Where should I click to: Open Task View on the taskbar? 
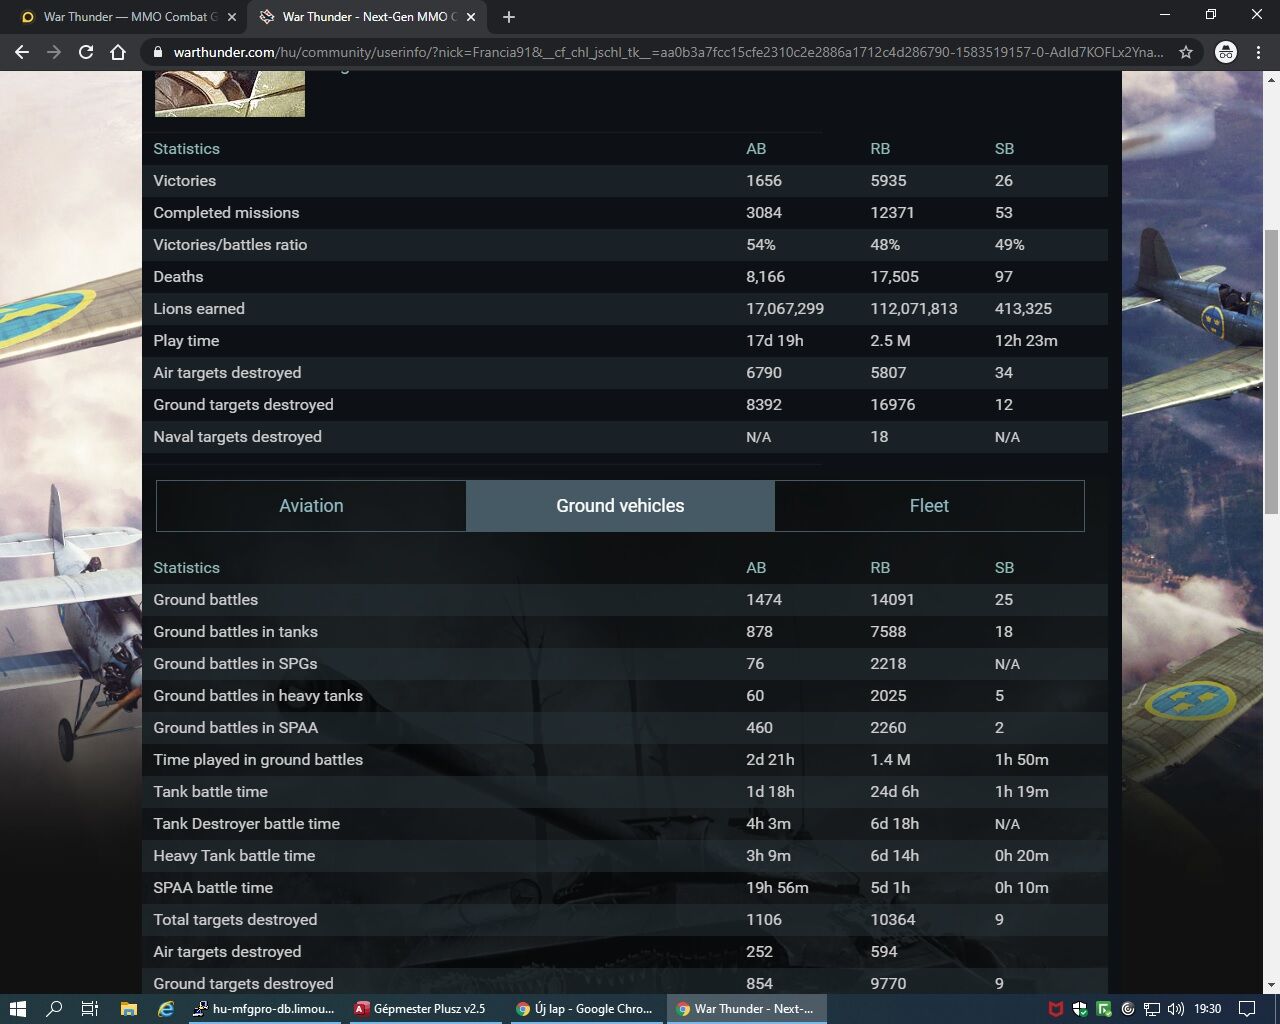point(90,1009)
